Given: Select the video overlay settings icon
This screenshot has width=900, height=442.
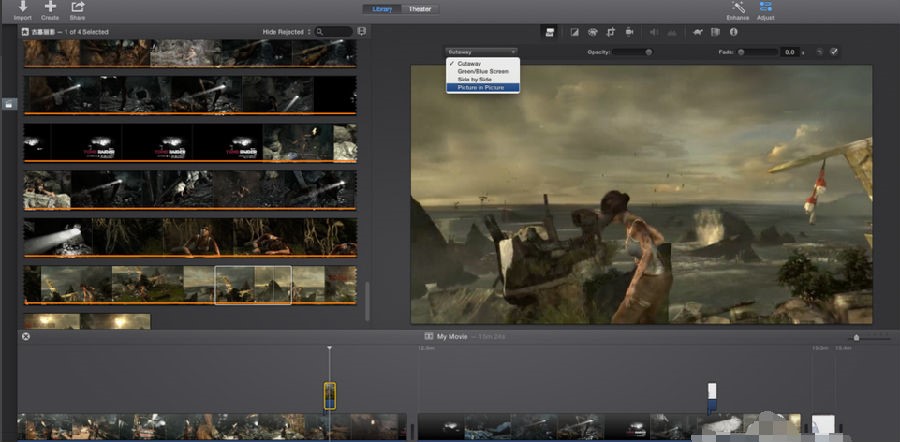Looking at the screenshot, I should pyautogui.click(x=550, y=32).
